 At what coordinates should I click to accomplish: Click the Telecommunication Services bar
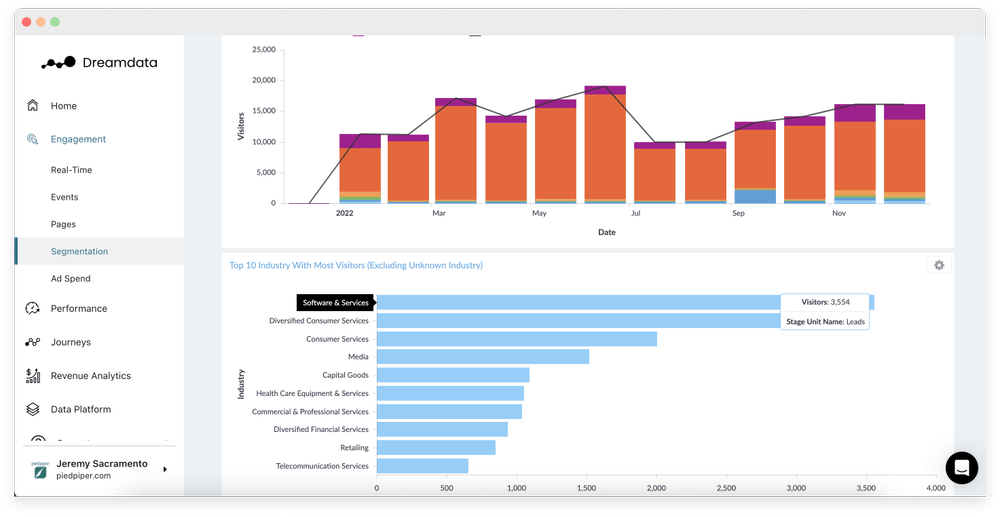(422, 466)
